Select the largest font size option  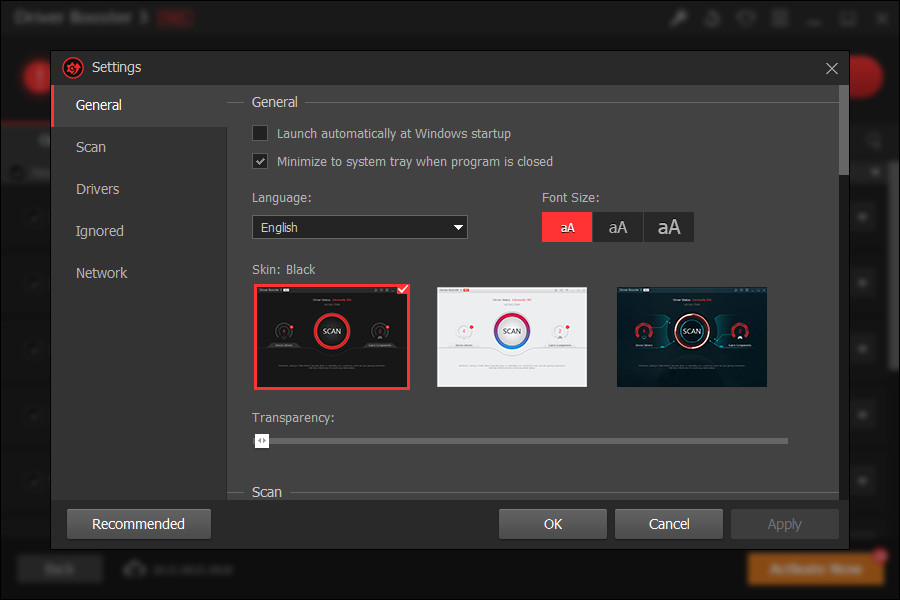click(668, 227)
